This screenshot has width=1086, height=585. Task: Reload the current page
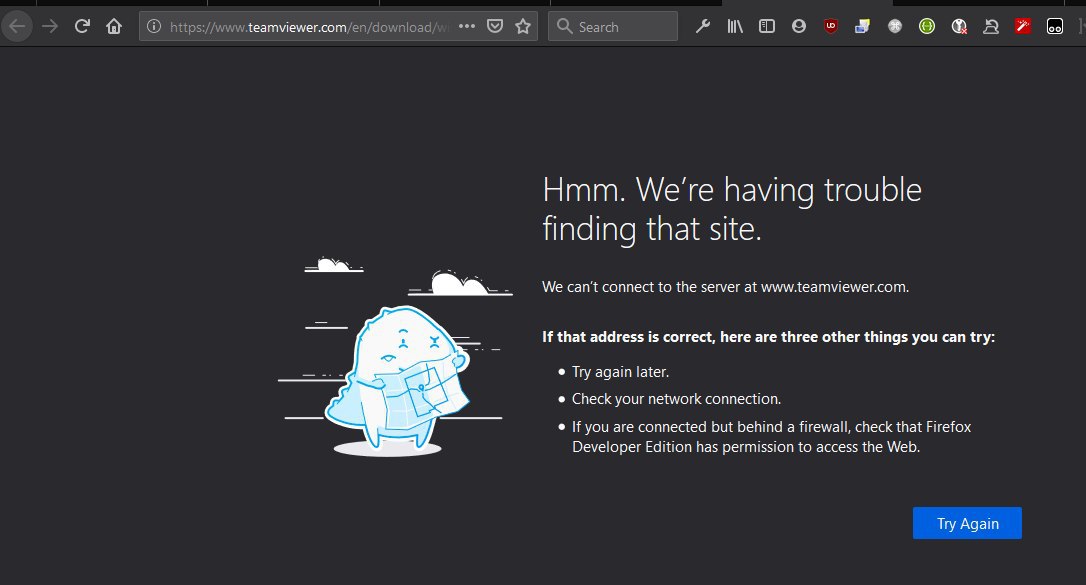[82, 27]
